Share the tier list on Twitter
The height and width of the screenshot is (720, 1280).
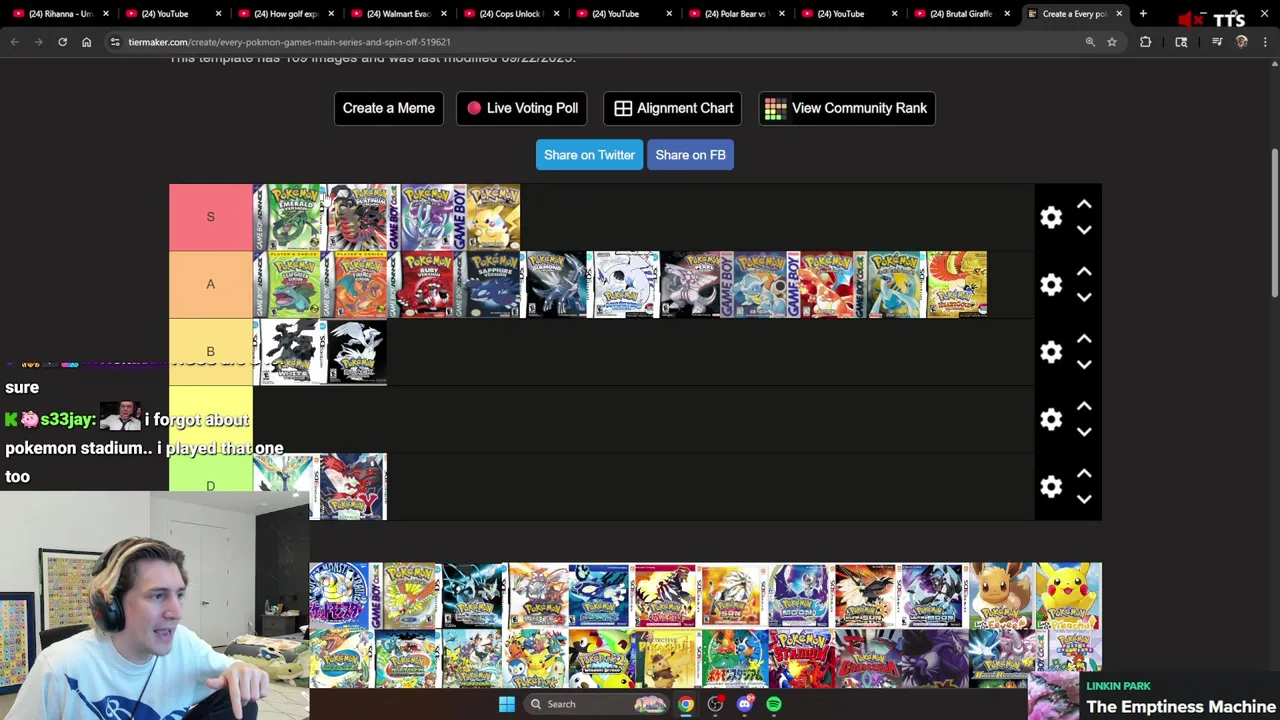point(589,155)
